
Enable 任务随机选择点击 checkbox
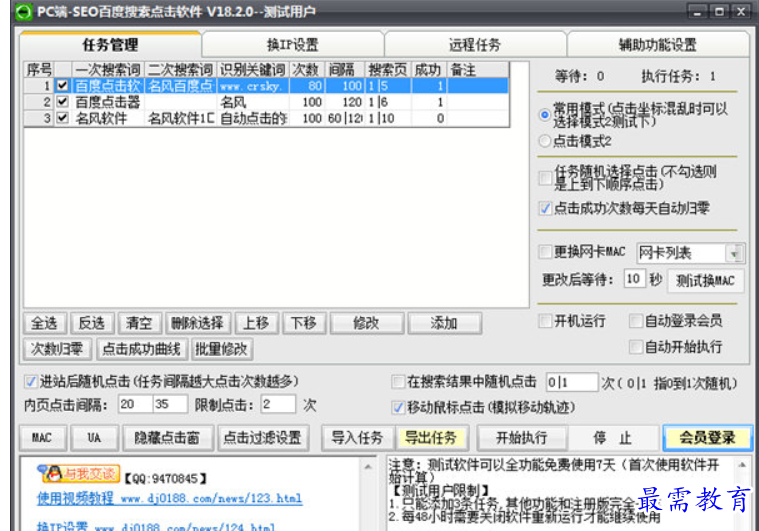click(x=545, y=178)
